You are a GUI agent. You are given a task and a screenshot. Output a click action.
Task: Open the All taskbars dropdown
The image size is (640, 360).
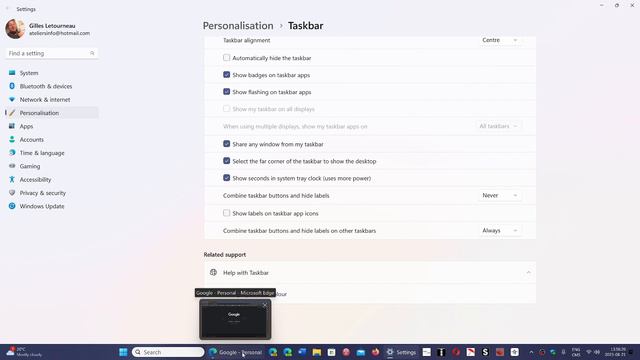point(498,126)
